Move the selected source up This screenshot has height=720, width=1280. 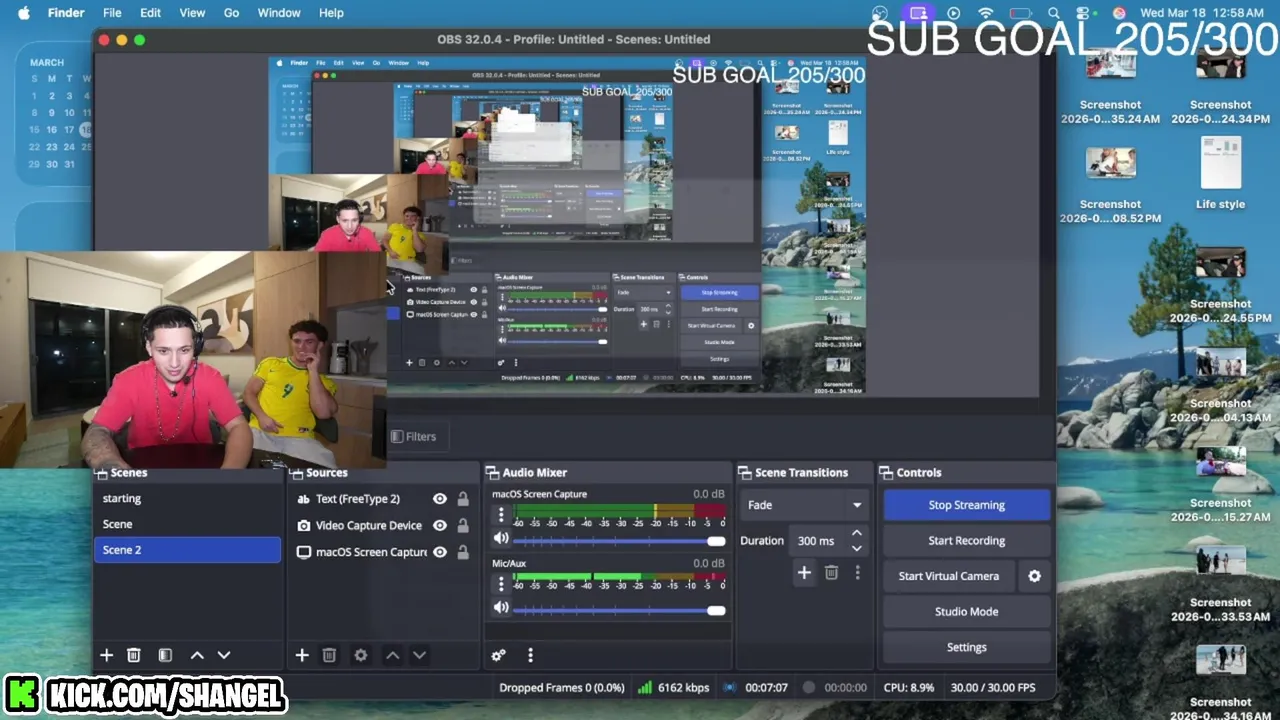pyautogui.click(x=392, y=655)
